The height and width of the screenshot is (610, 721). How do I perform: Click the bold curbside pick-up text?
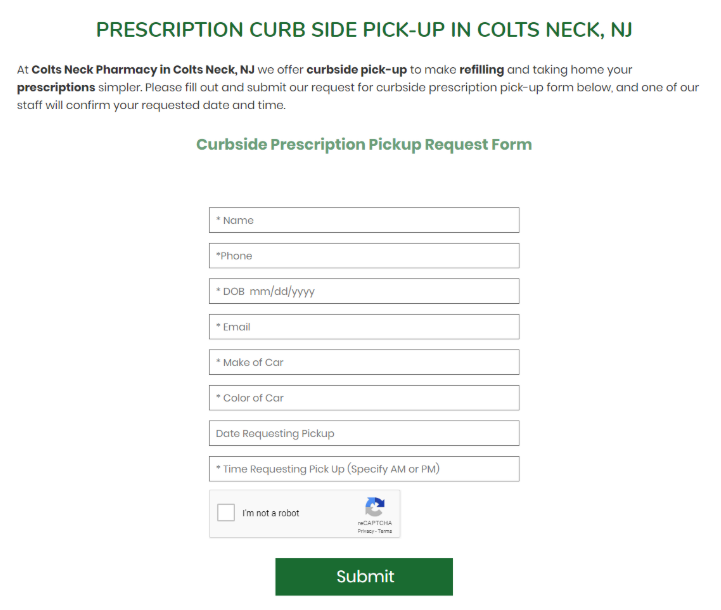(357, 70)
